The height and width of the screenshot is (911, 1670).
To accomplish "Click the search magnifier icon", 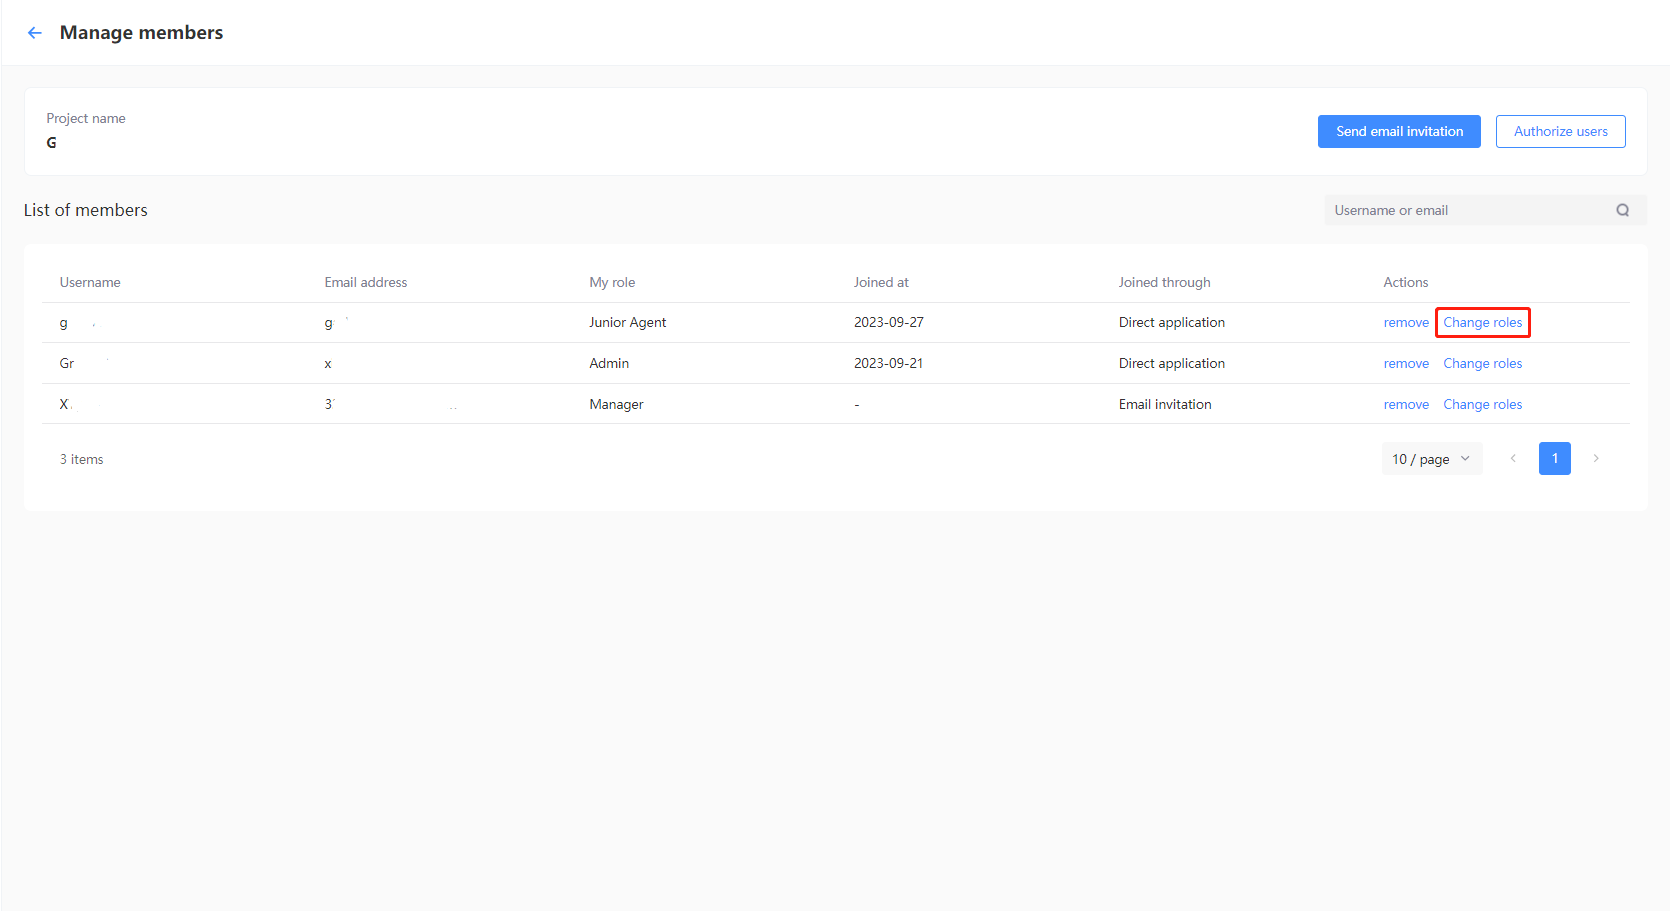I will pos(1622,210).
